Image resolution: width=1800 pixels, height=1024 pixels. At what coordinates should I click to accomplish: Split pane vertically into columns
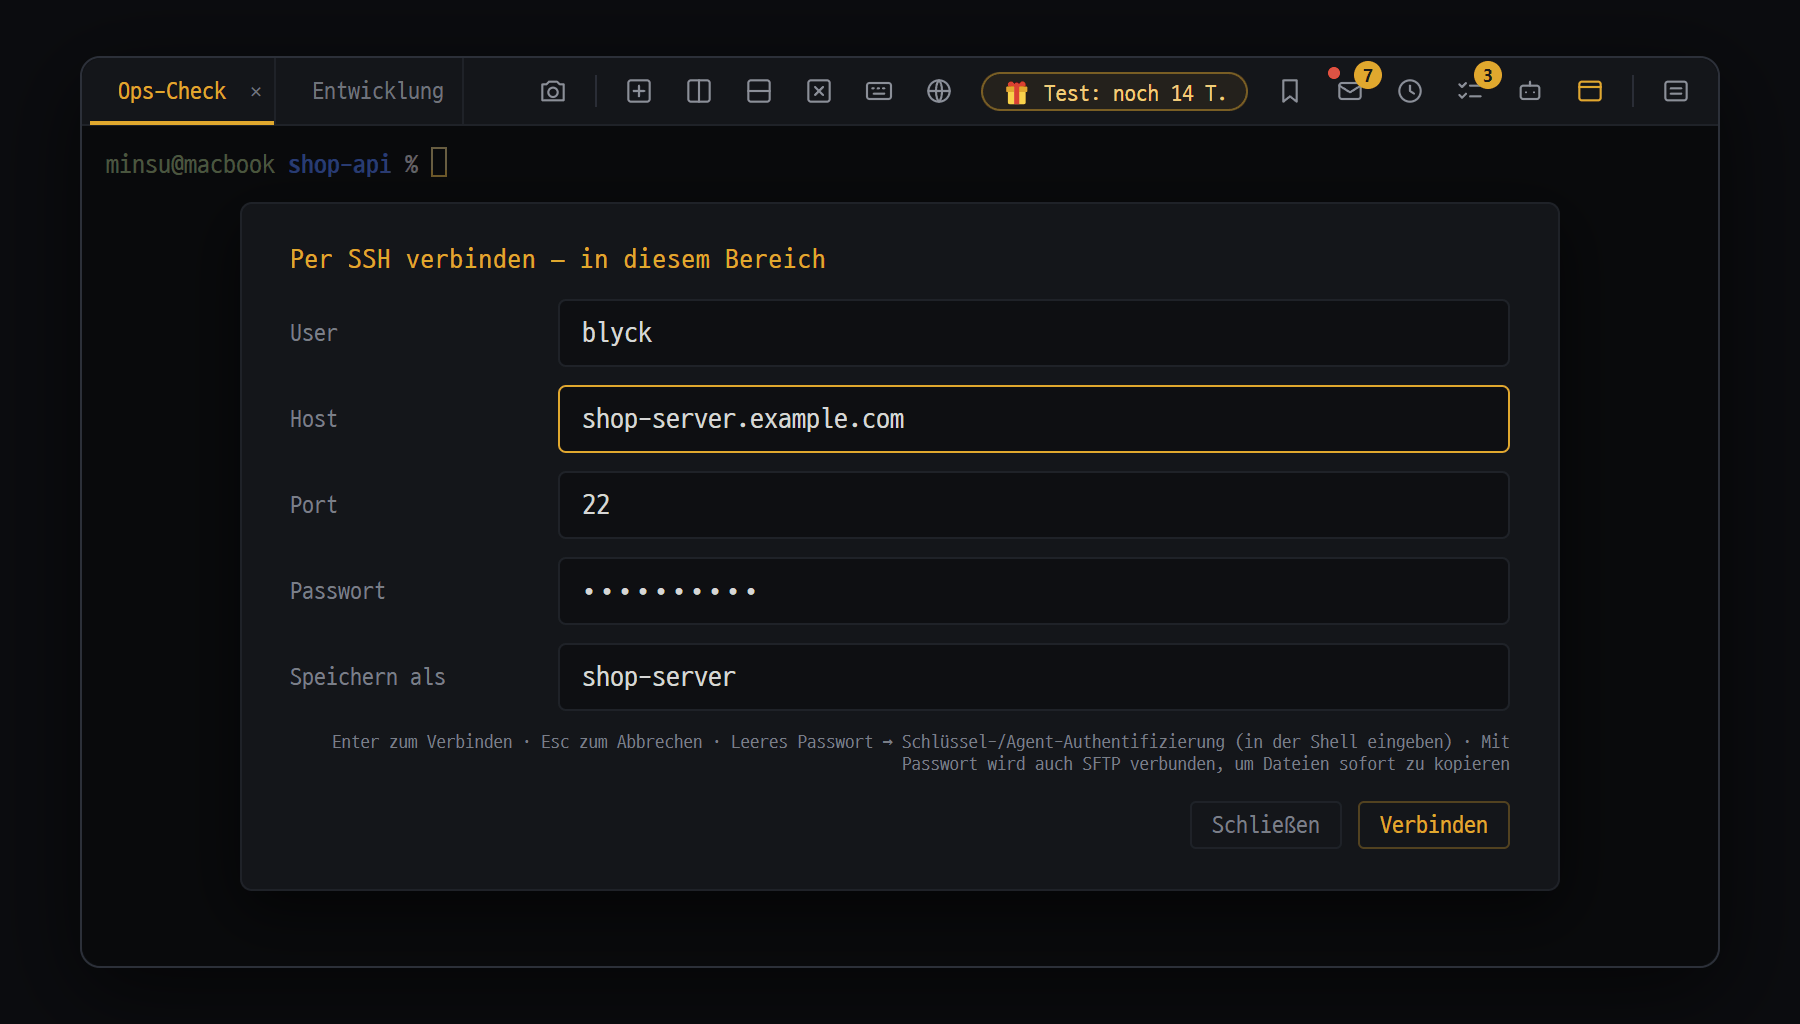tap(699, 92)
